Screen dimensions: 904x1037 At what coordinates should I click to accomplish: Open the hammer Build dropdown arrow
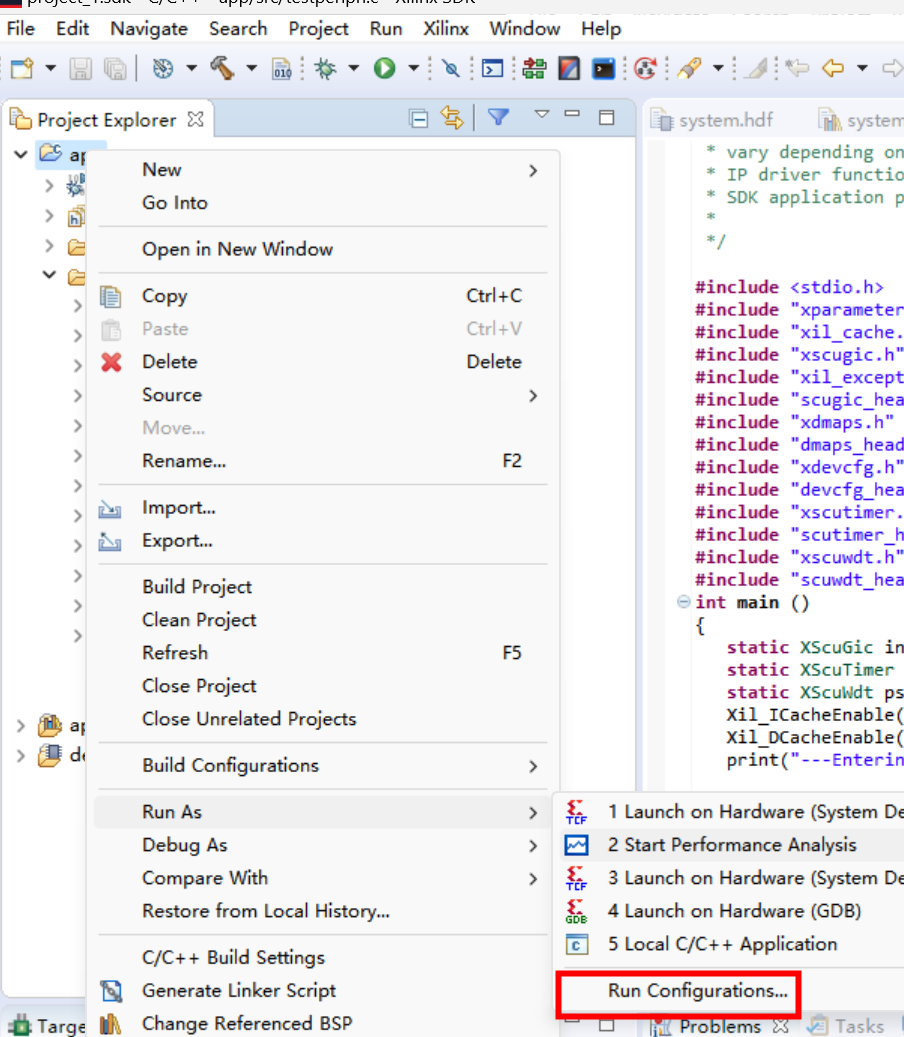[x=252, y=68]
